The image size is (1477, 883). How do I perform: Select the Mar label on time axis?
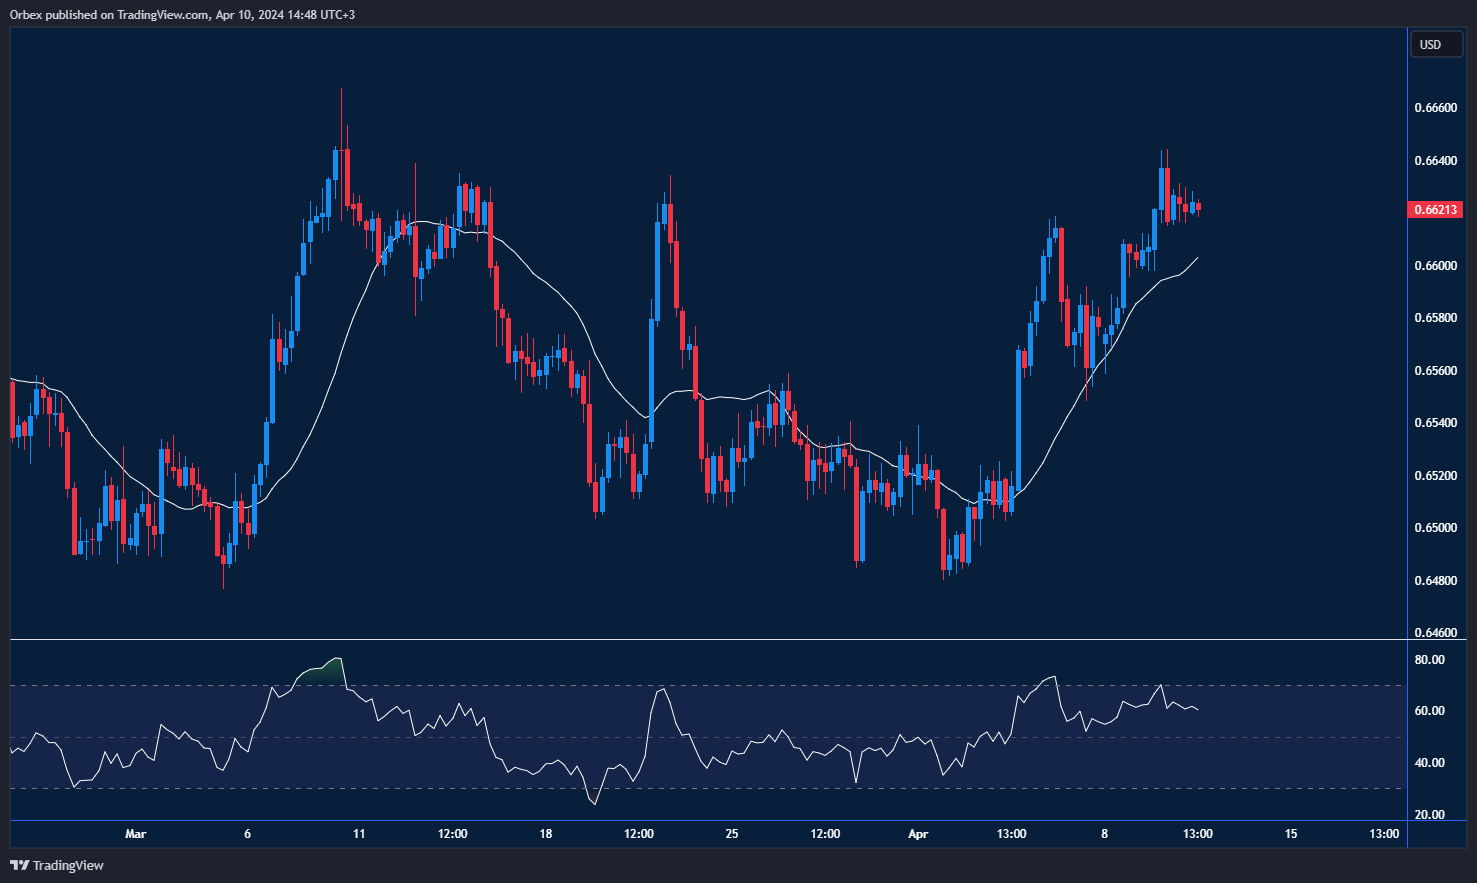pos(136,834)
